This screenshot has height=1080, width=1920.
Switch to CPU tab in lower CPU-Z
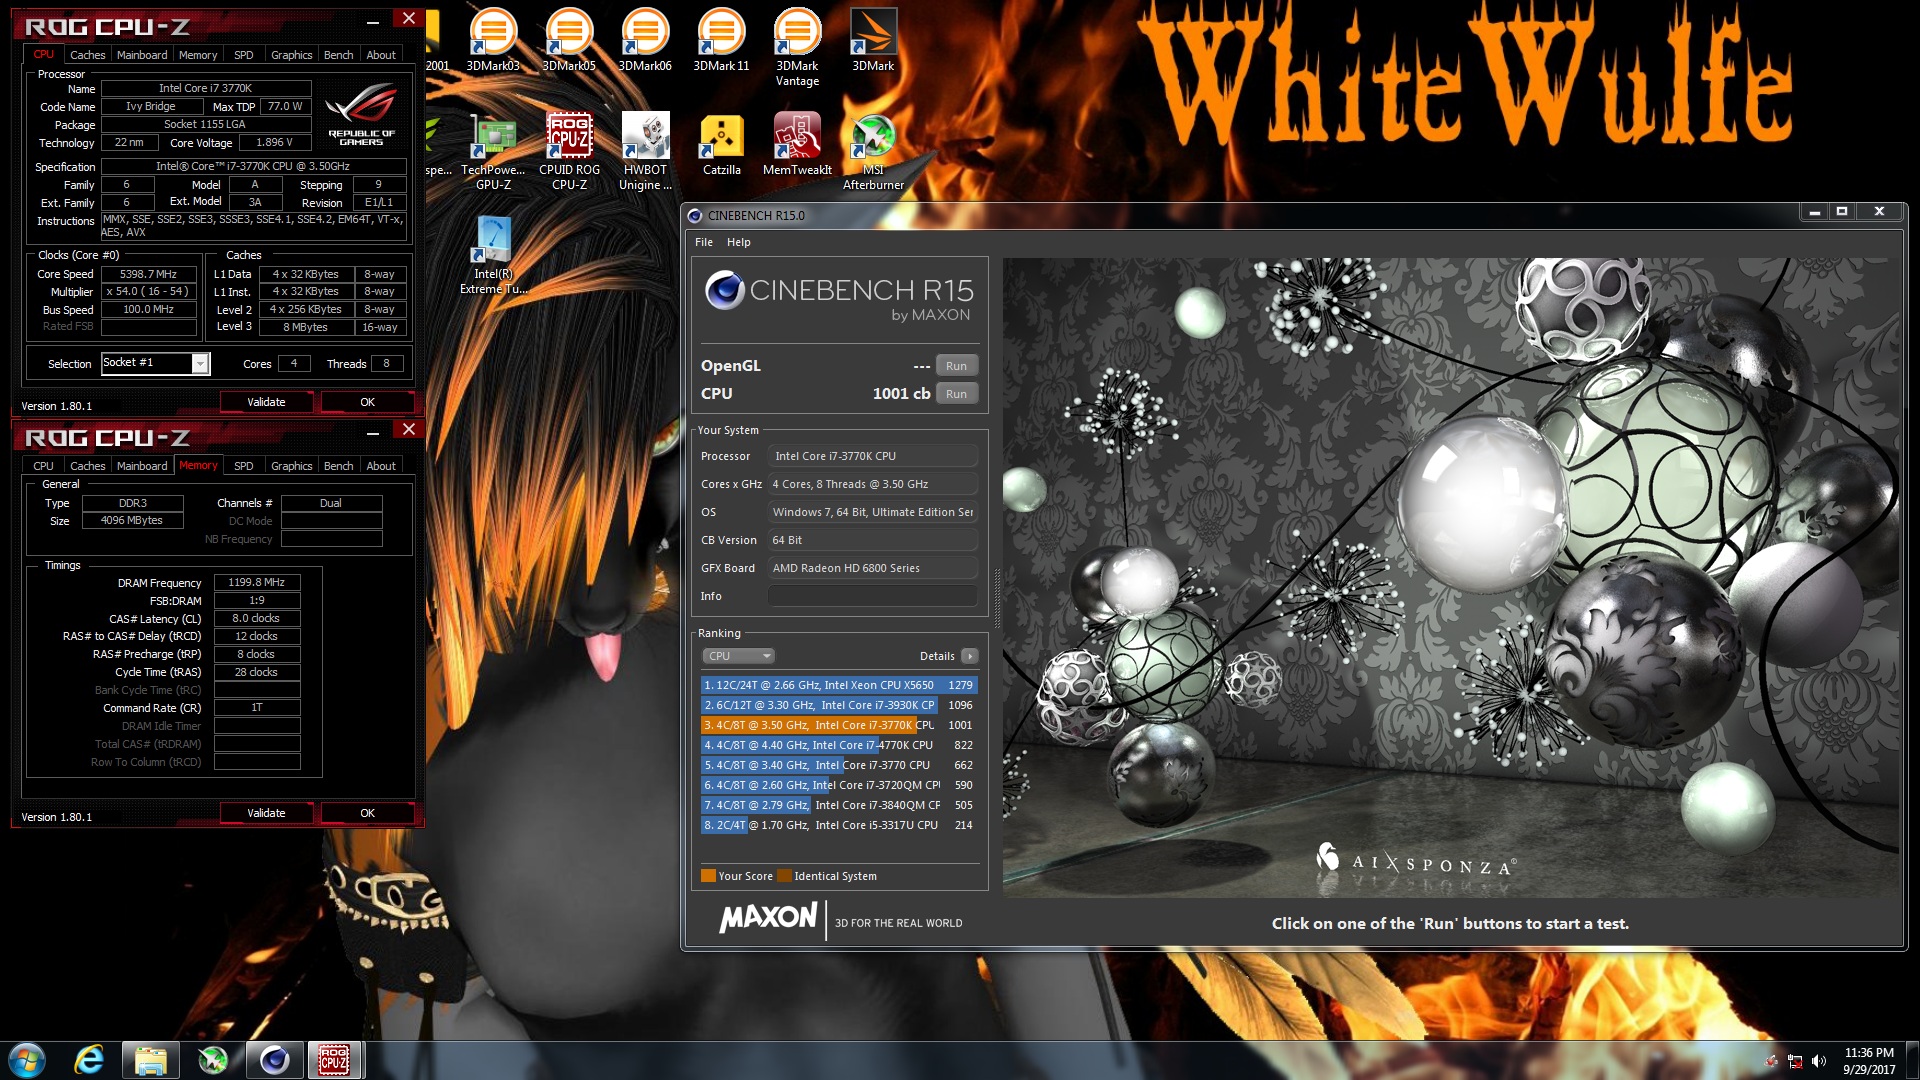[x=43, y=466]
